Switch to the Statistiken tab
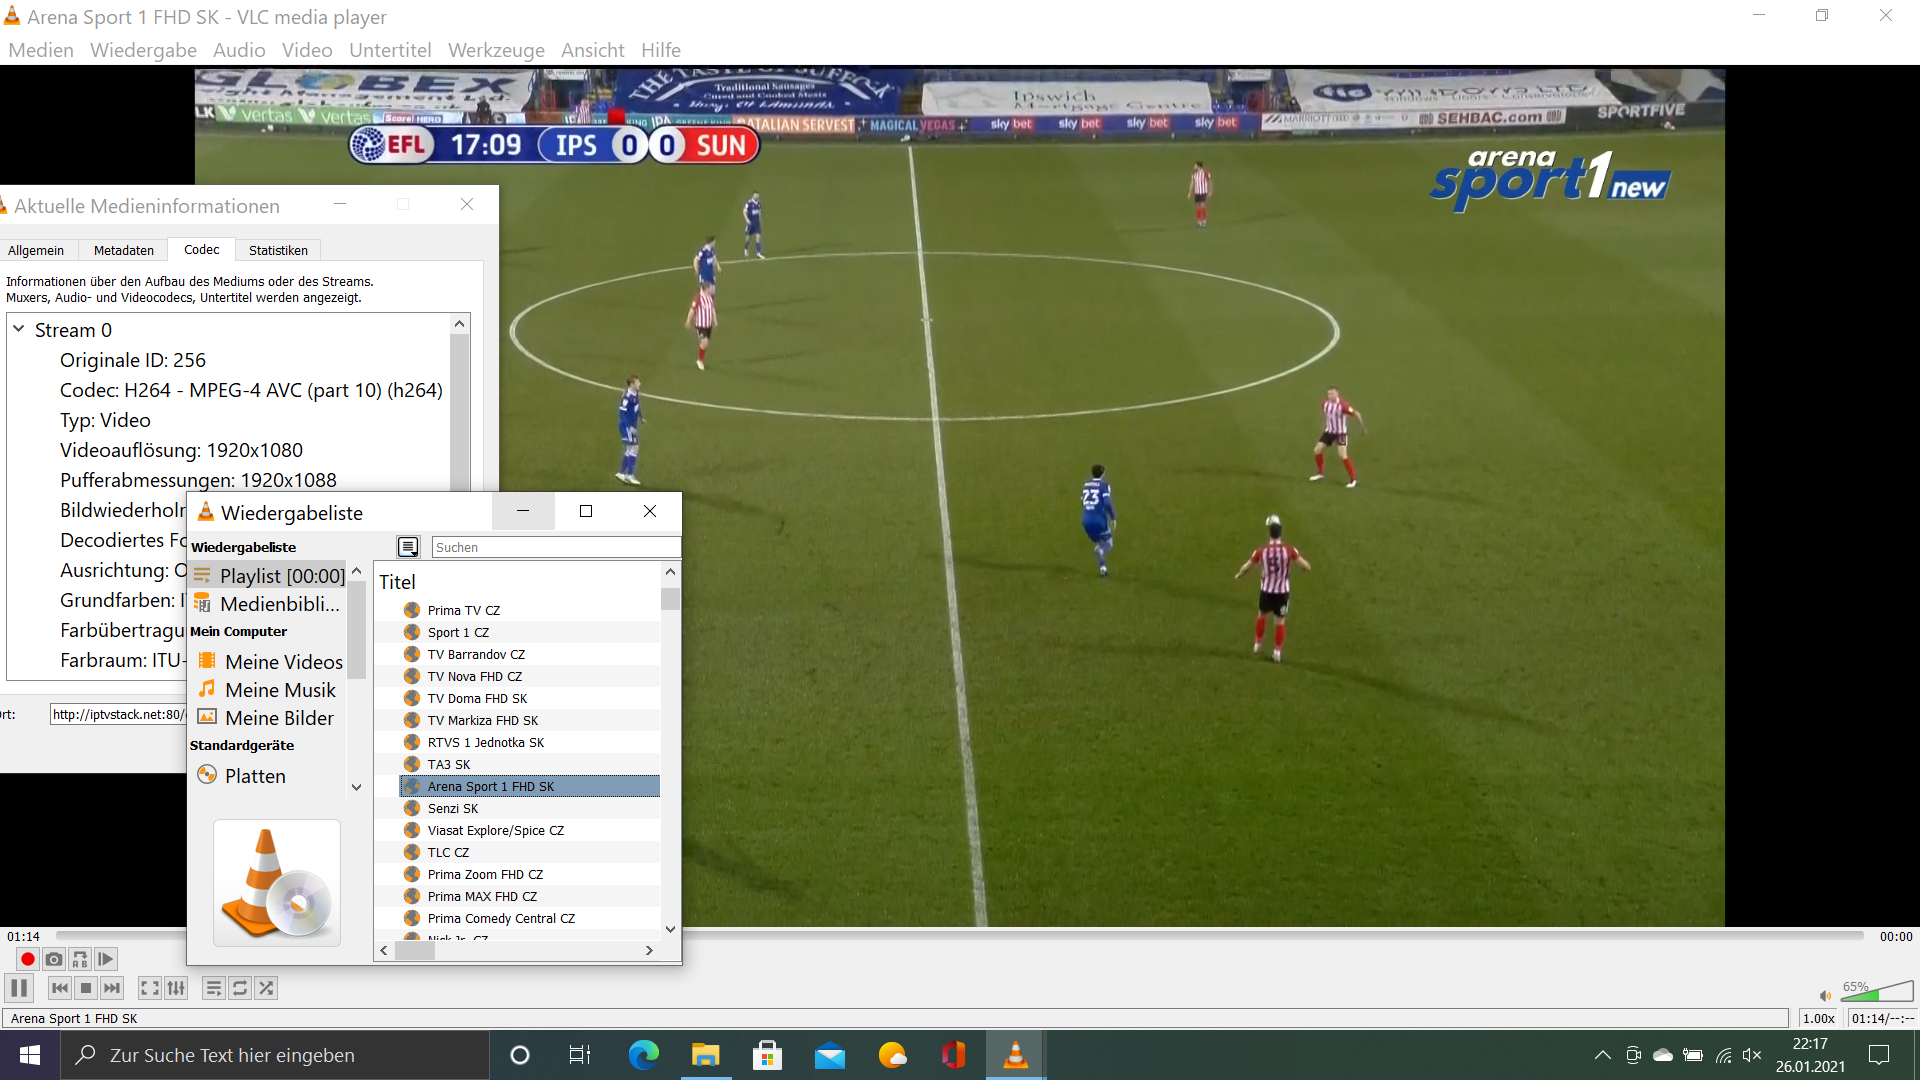1920x1080 pixels. click(278, 250)
